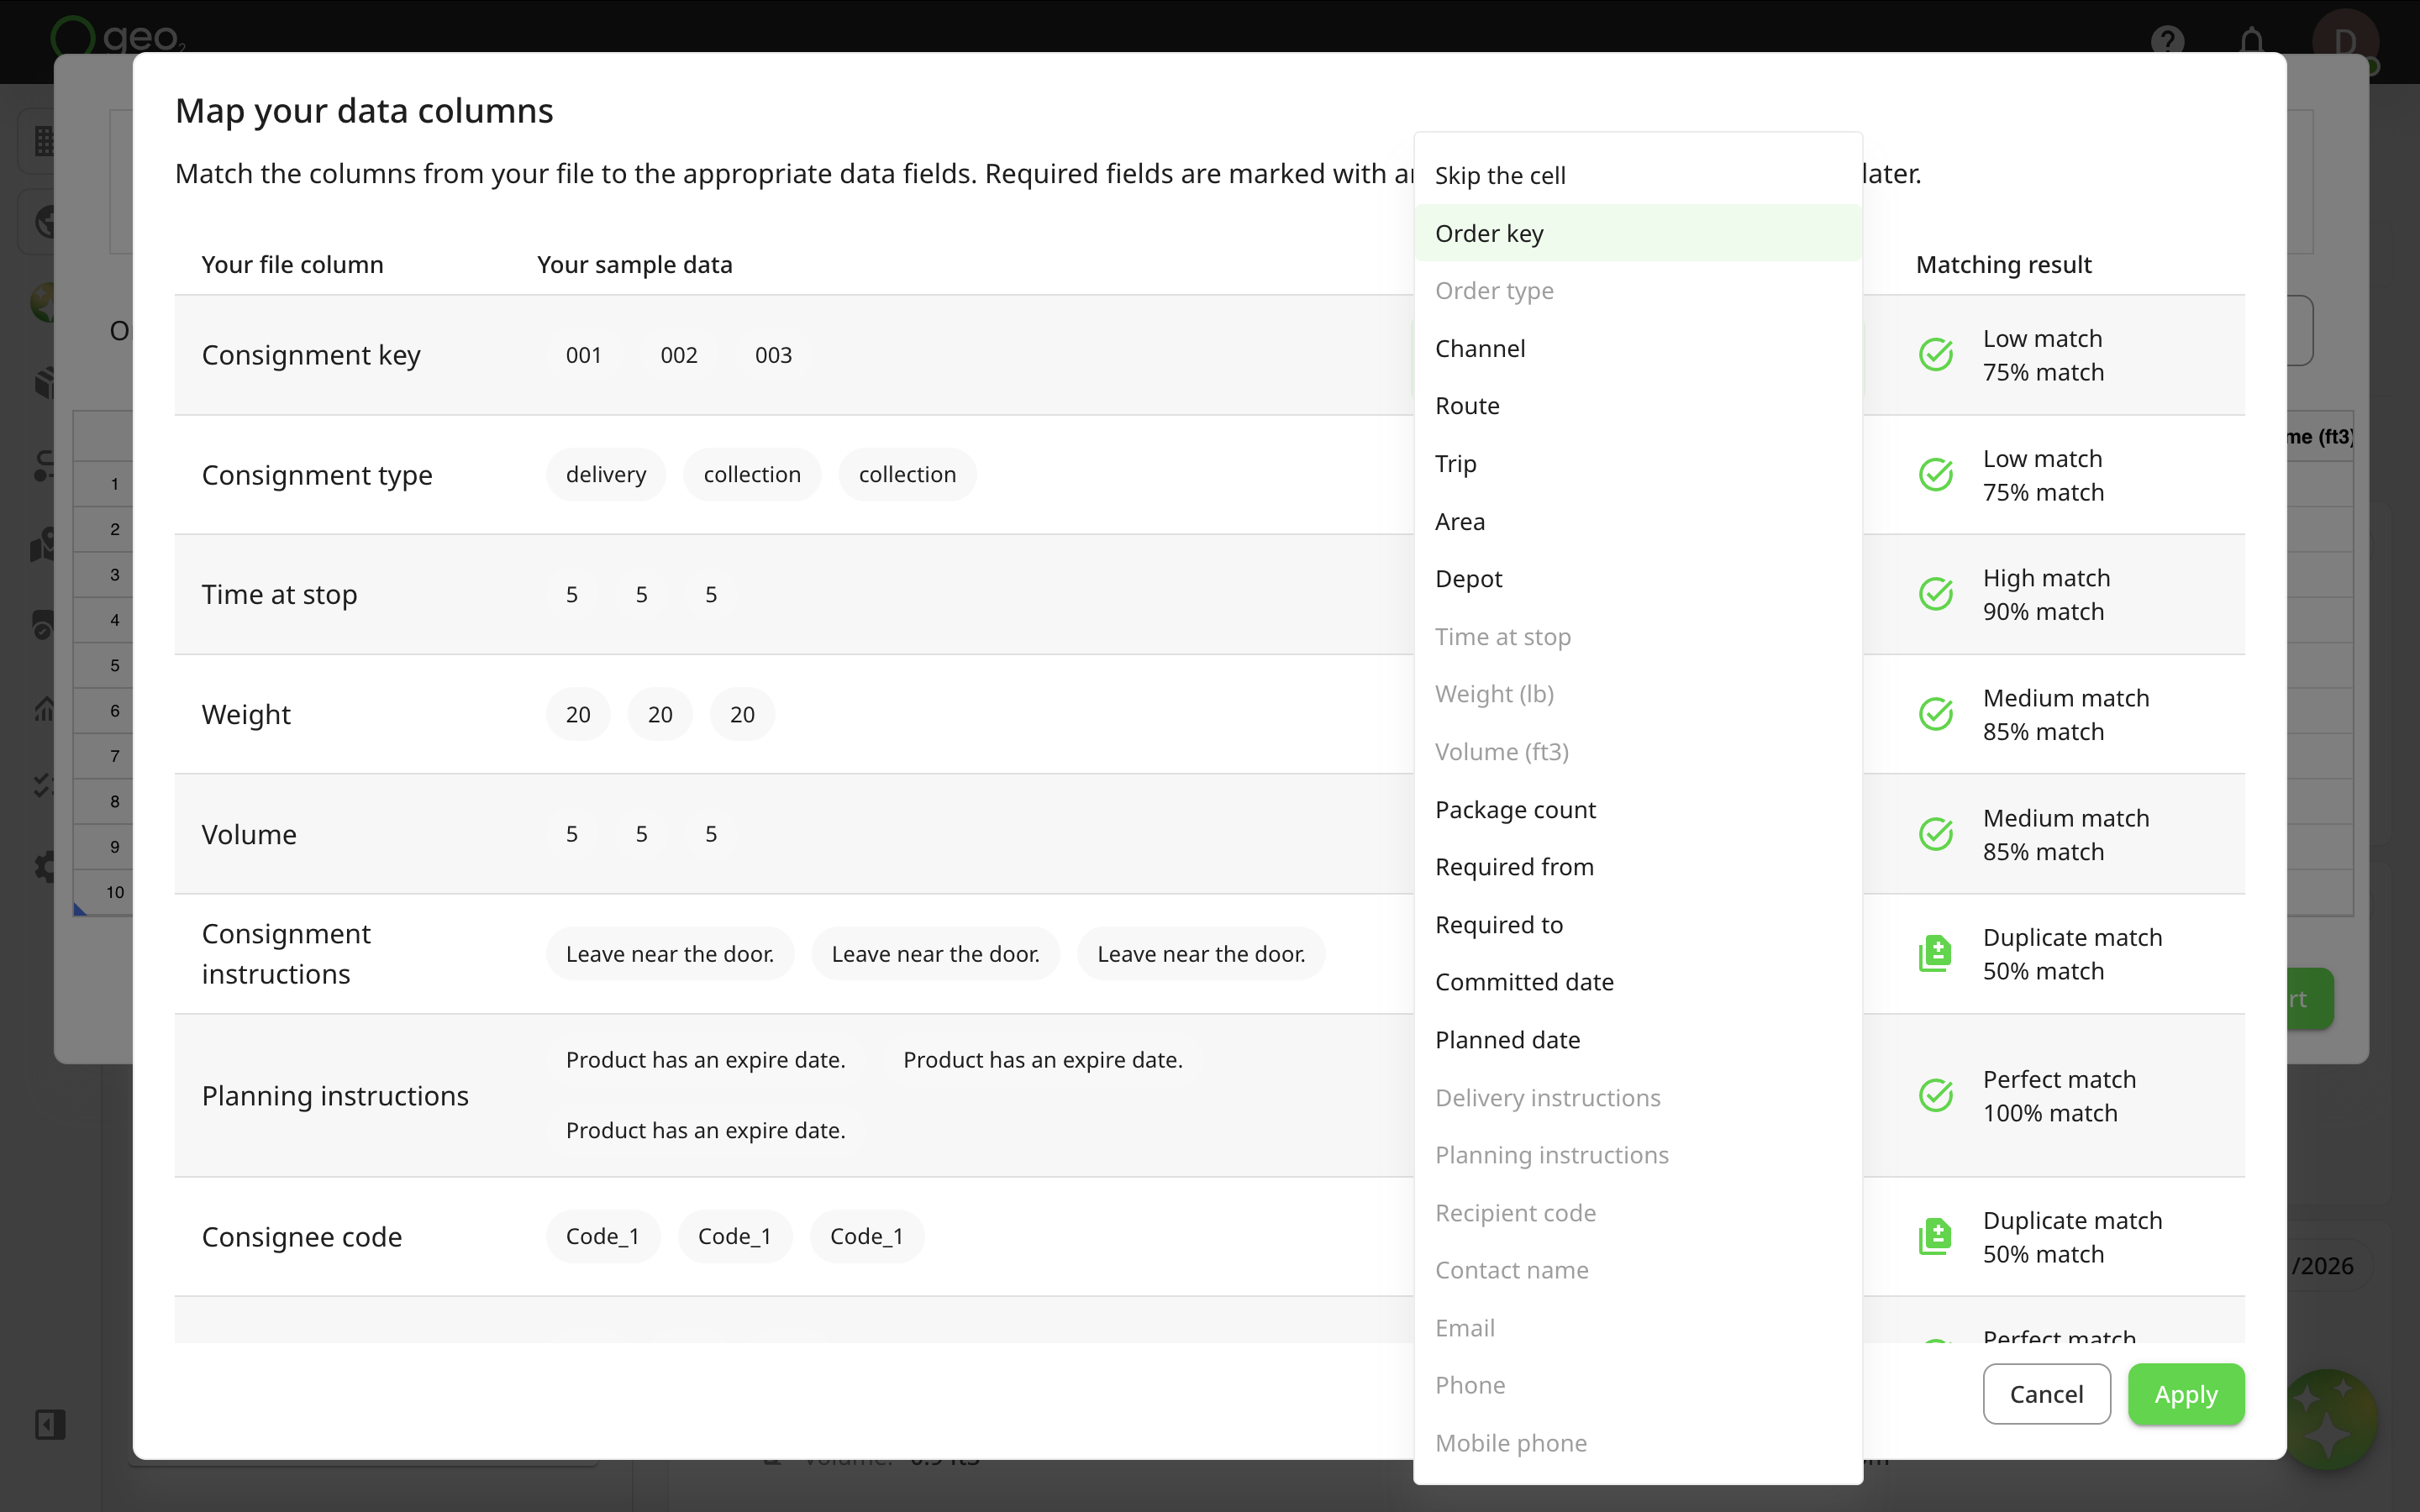Click 'Consignment type' column label

[x=317, y=475]
